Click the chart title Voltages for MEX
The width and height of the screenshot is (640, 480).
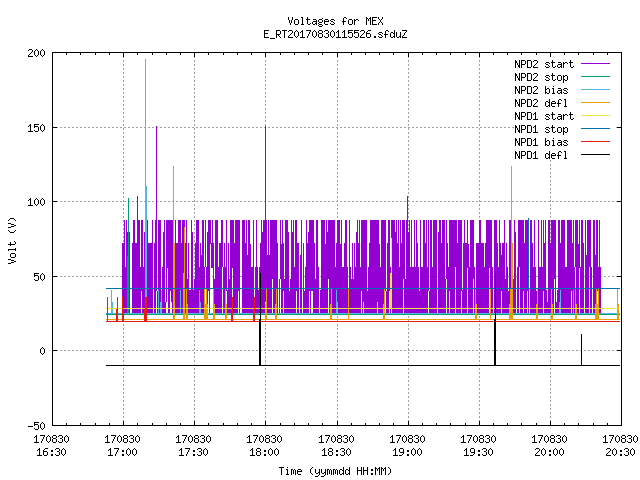335,21
